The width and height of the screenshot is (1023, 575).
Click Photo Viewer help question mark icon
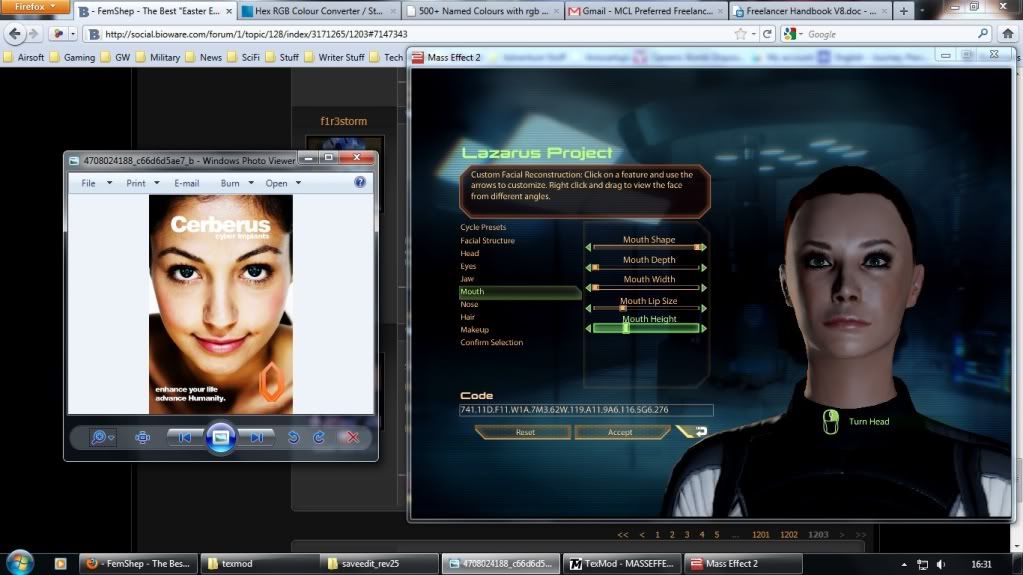click(360, 183)
